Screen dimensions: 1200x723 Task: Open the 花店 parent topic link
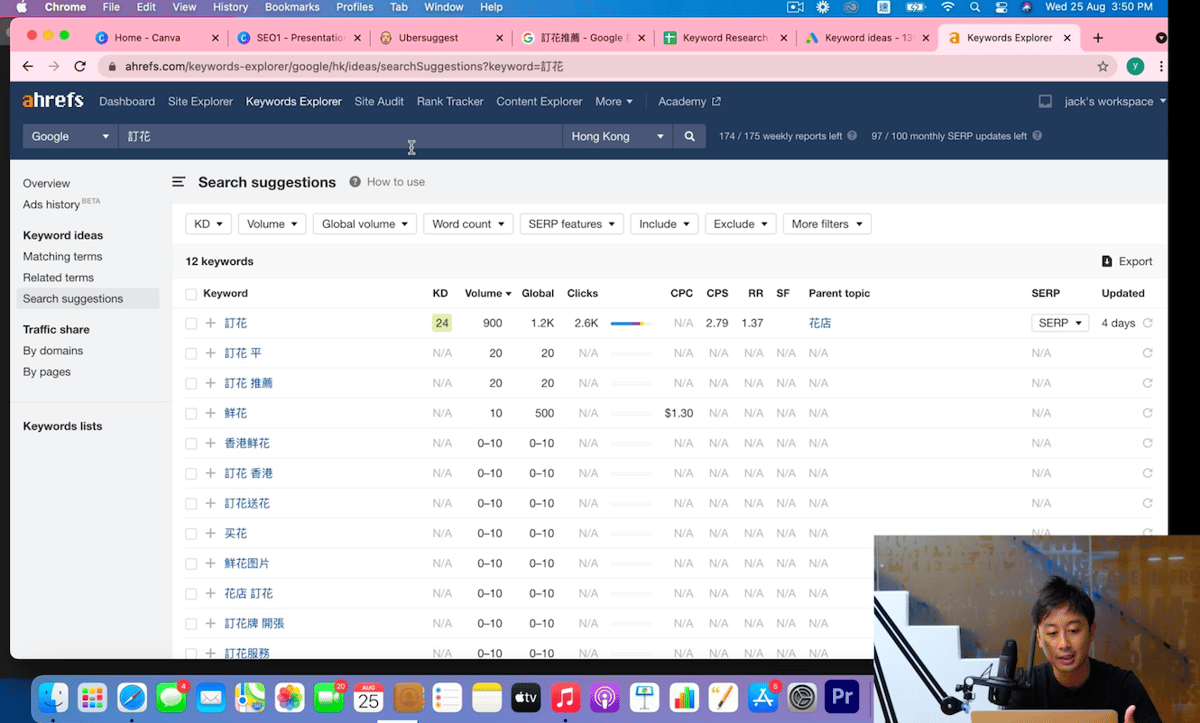(819, 323)
